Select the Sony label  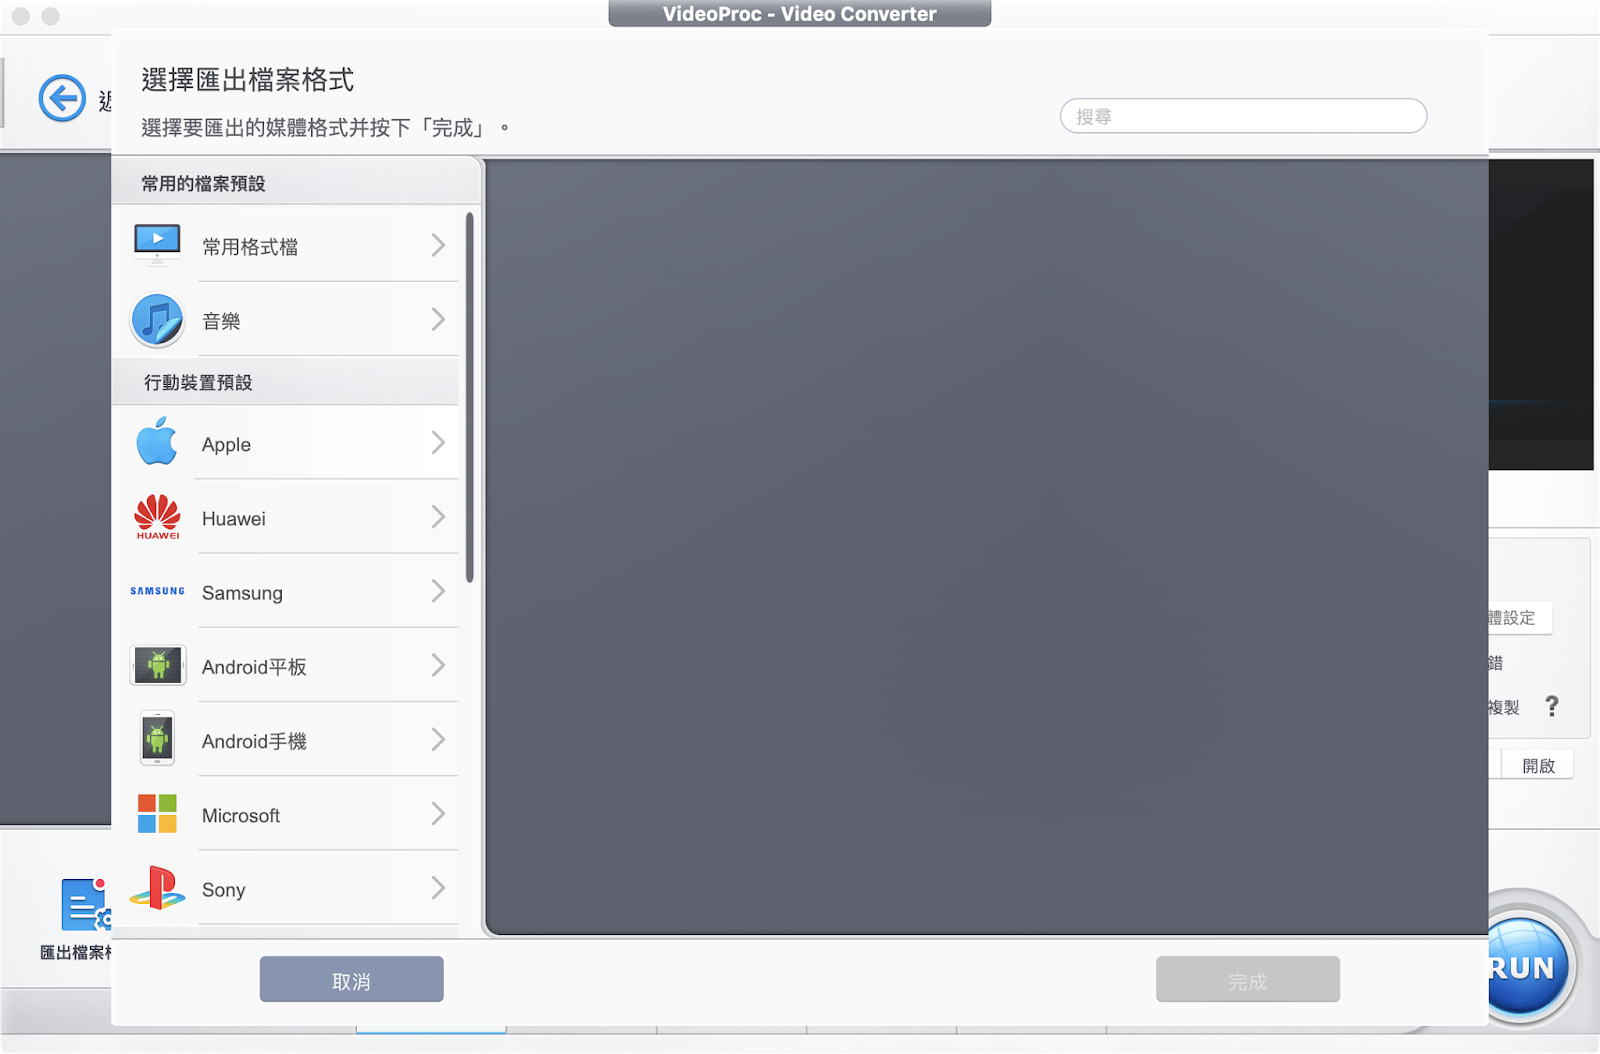pos(224,890)
